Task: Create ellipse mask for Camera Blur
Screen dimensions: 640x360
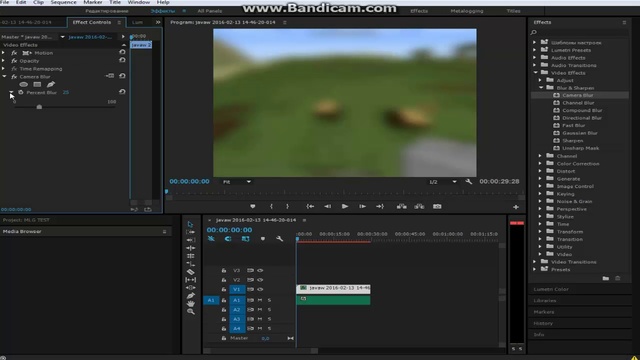Action: point(24,84)
